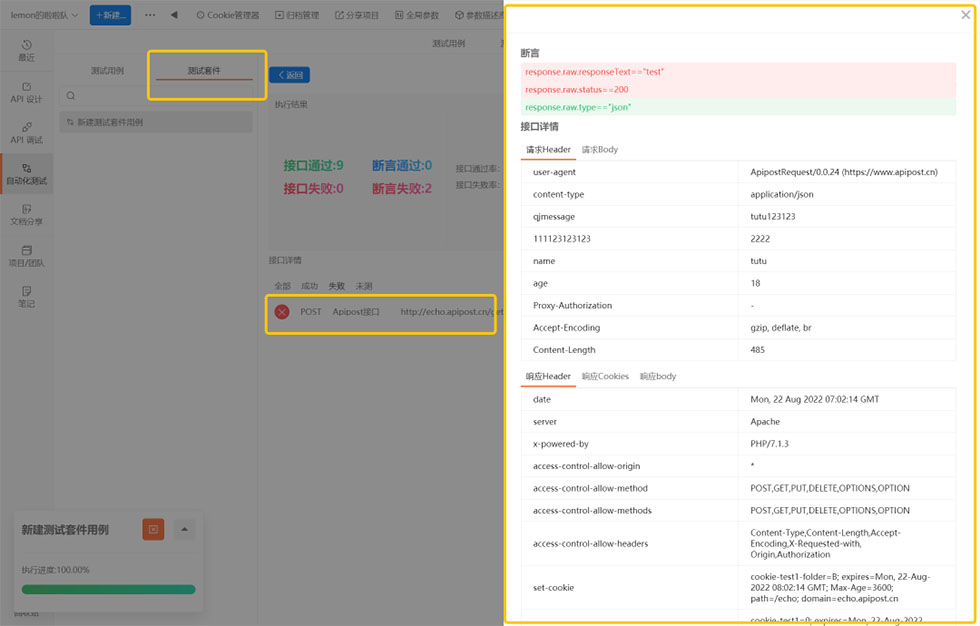Click the Apipost接口 name in the POST row
Viewport: 980px width, 626px height.
[356, 312]
